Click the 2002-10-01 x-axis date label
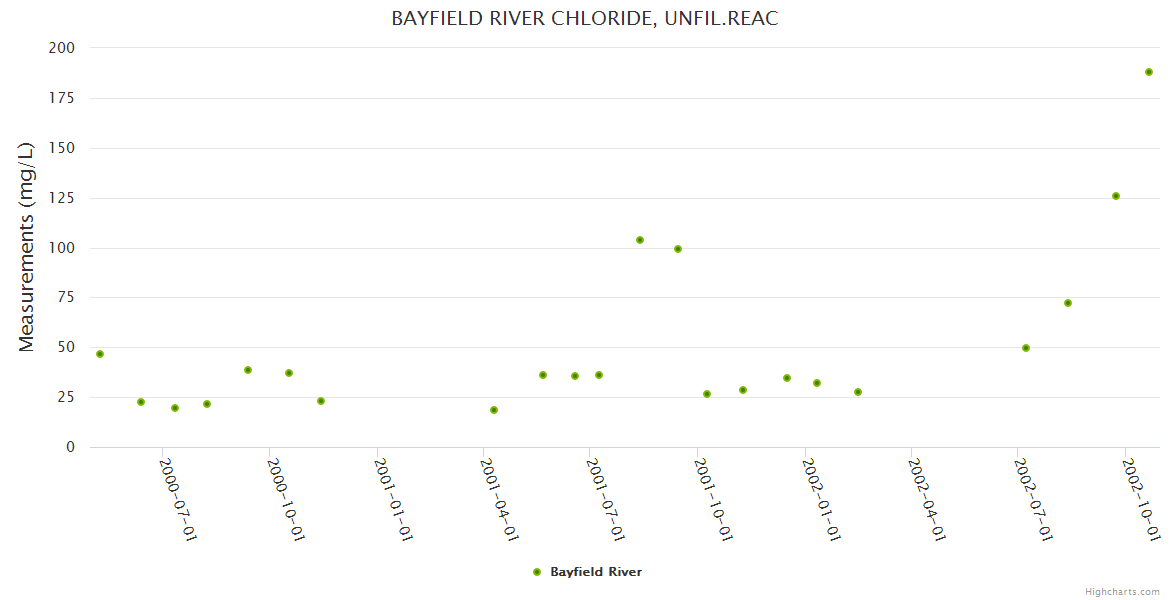The image size is (1170, 600). pyautogui.click(x=1141, y=499)
